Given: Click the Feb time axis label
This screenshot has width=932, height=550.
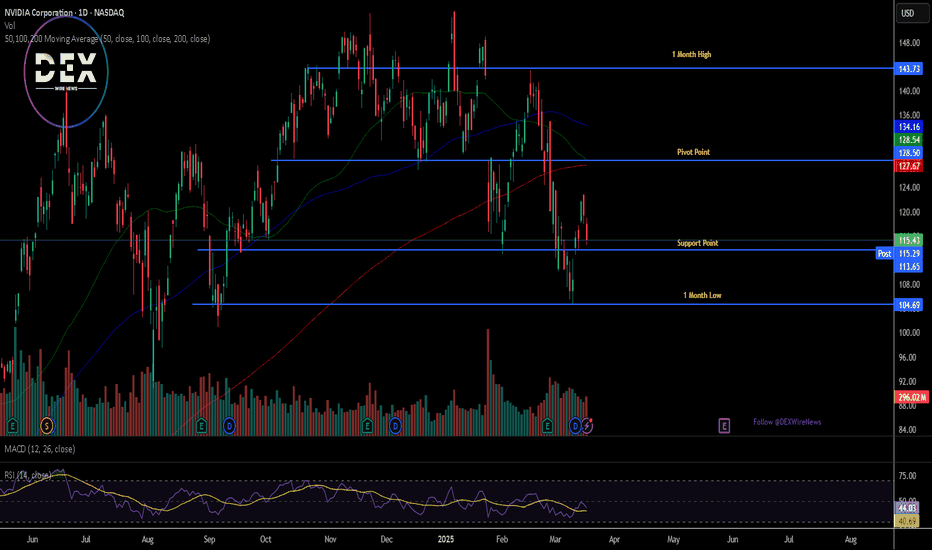Looking at the screenshot, I should (502, 540).
